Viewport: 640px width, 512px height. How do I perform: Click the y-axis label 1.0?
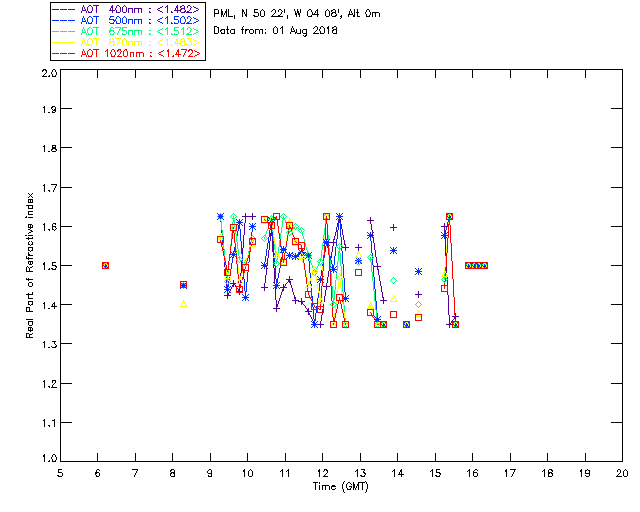(49, 458)
